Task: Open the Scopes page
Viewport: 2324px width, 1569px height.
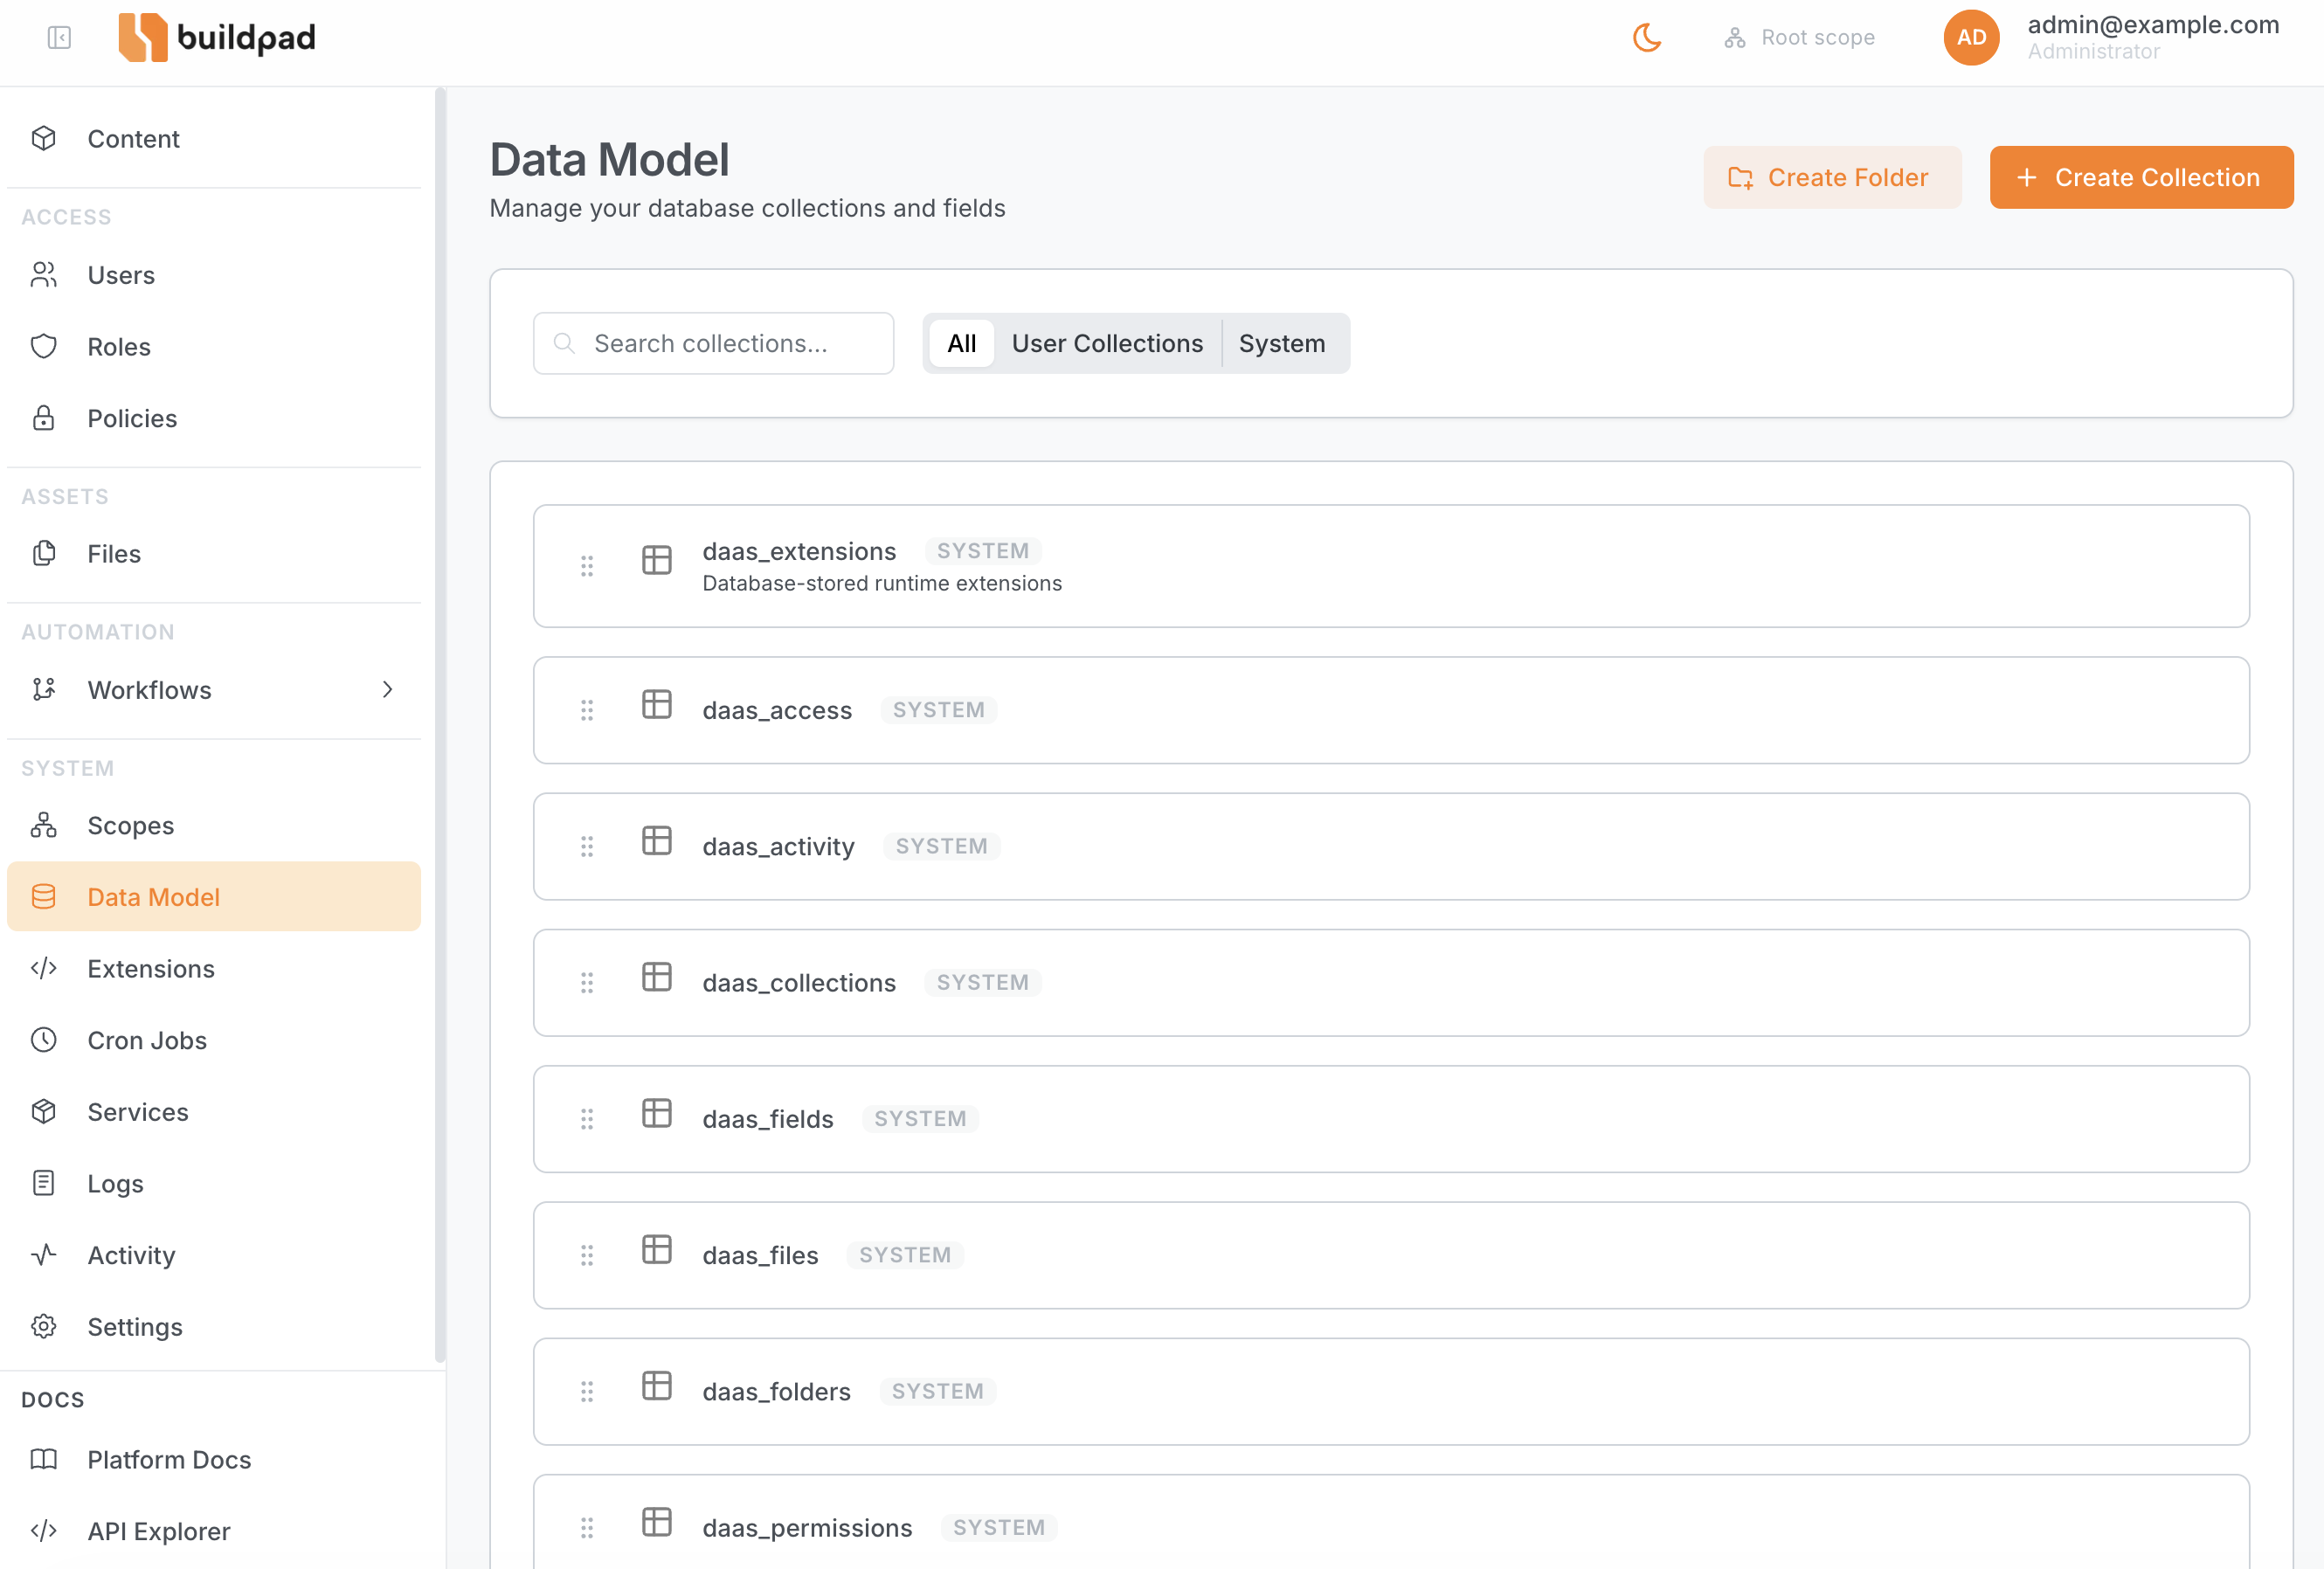Action: tap(214, 826)
